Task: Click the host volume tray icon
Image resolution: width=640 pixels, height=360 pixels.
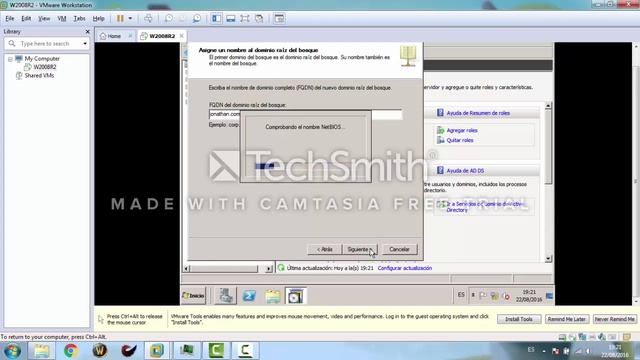Action: tap(588, 351)
